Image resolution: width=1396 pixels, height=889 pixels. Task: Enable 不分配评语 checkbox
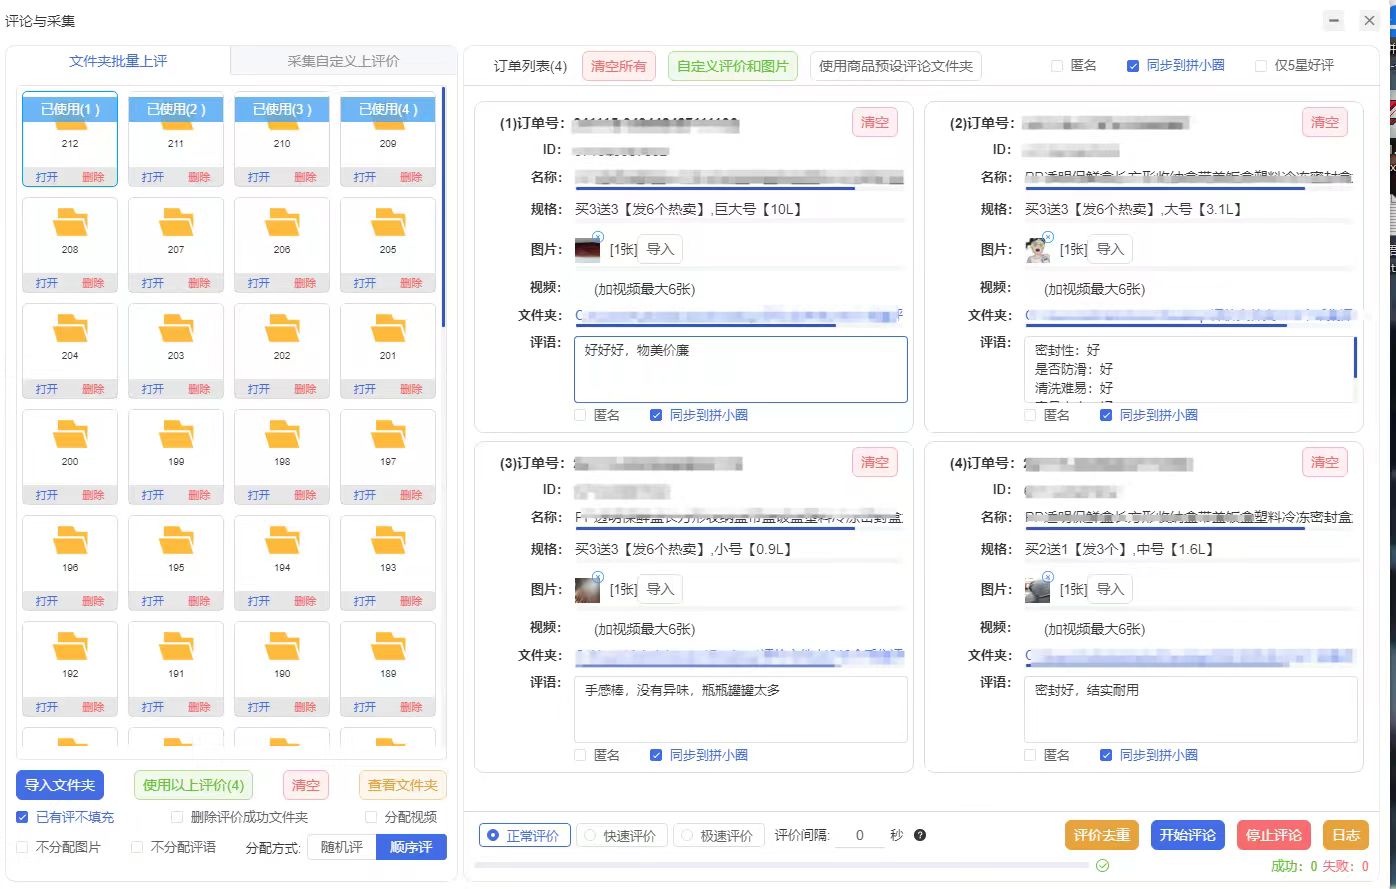pos(137,847)
